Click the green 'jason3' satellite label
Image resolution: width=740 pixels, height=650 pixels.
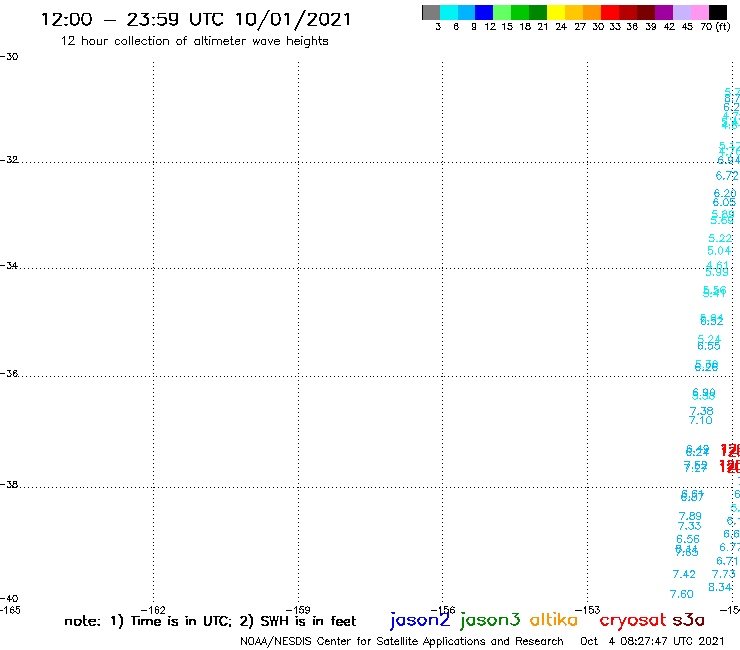490,621
